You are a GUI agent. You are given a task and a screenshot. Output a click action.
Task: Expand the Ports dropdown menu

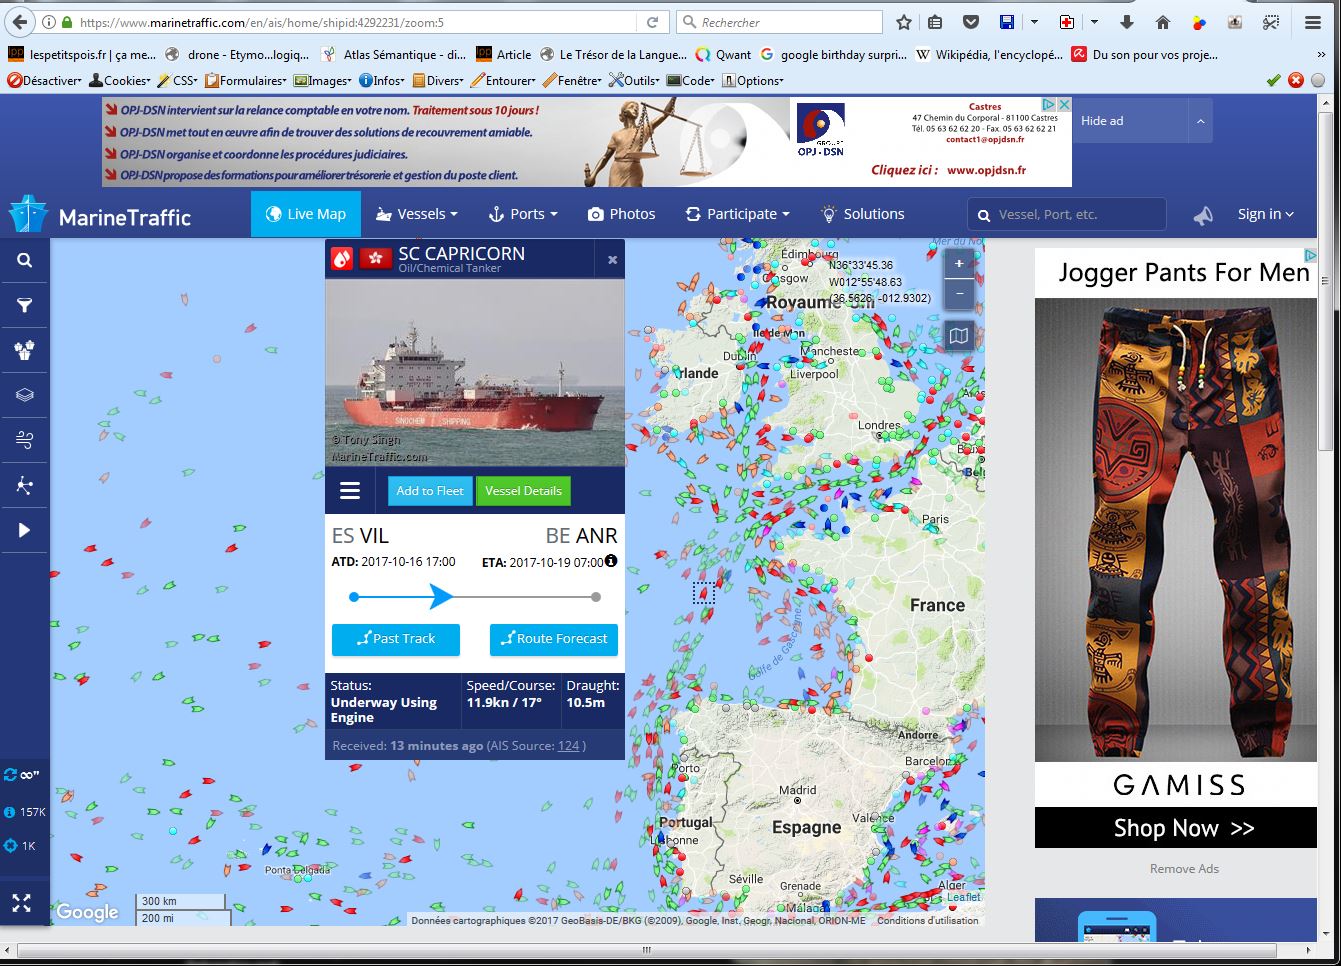[x=522, y=214]
